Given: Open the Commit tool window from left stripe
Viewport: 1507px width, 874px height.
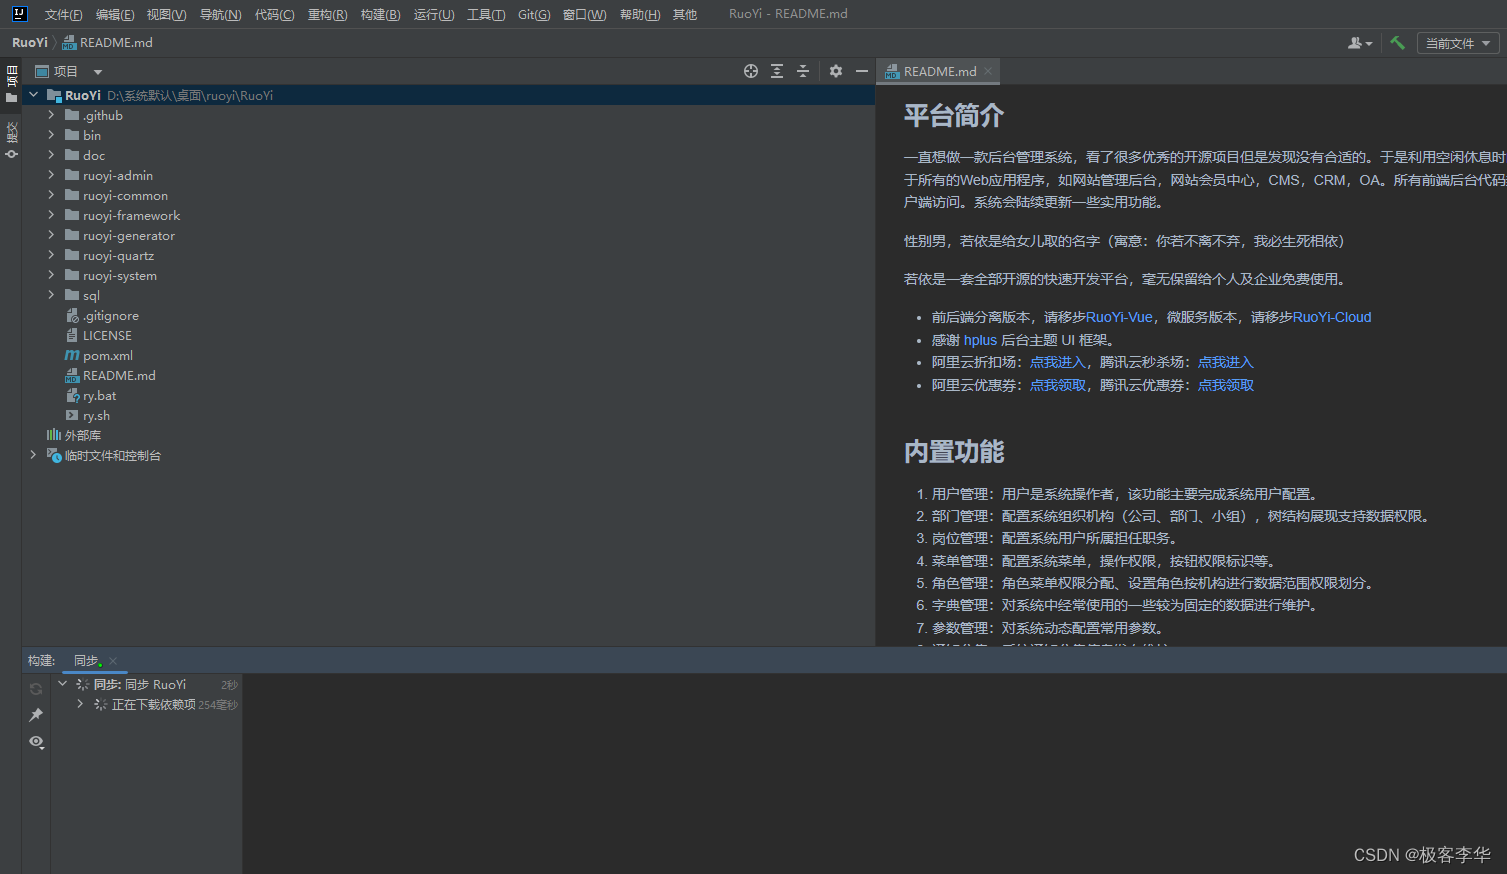Looking at the screenshot, I should pyautogui.click(x=11, y=139).
